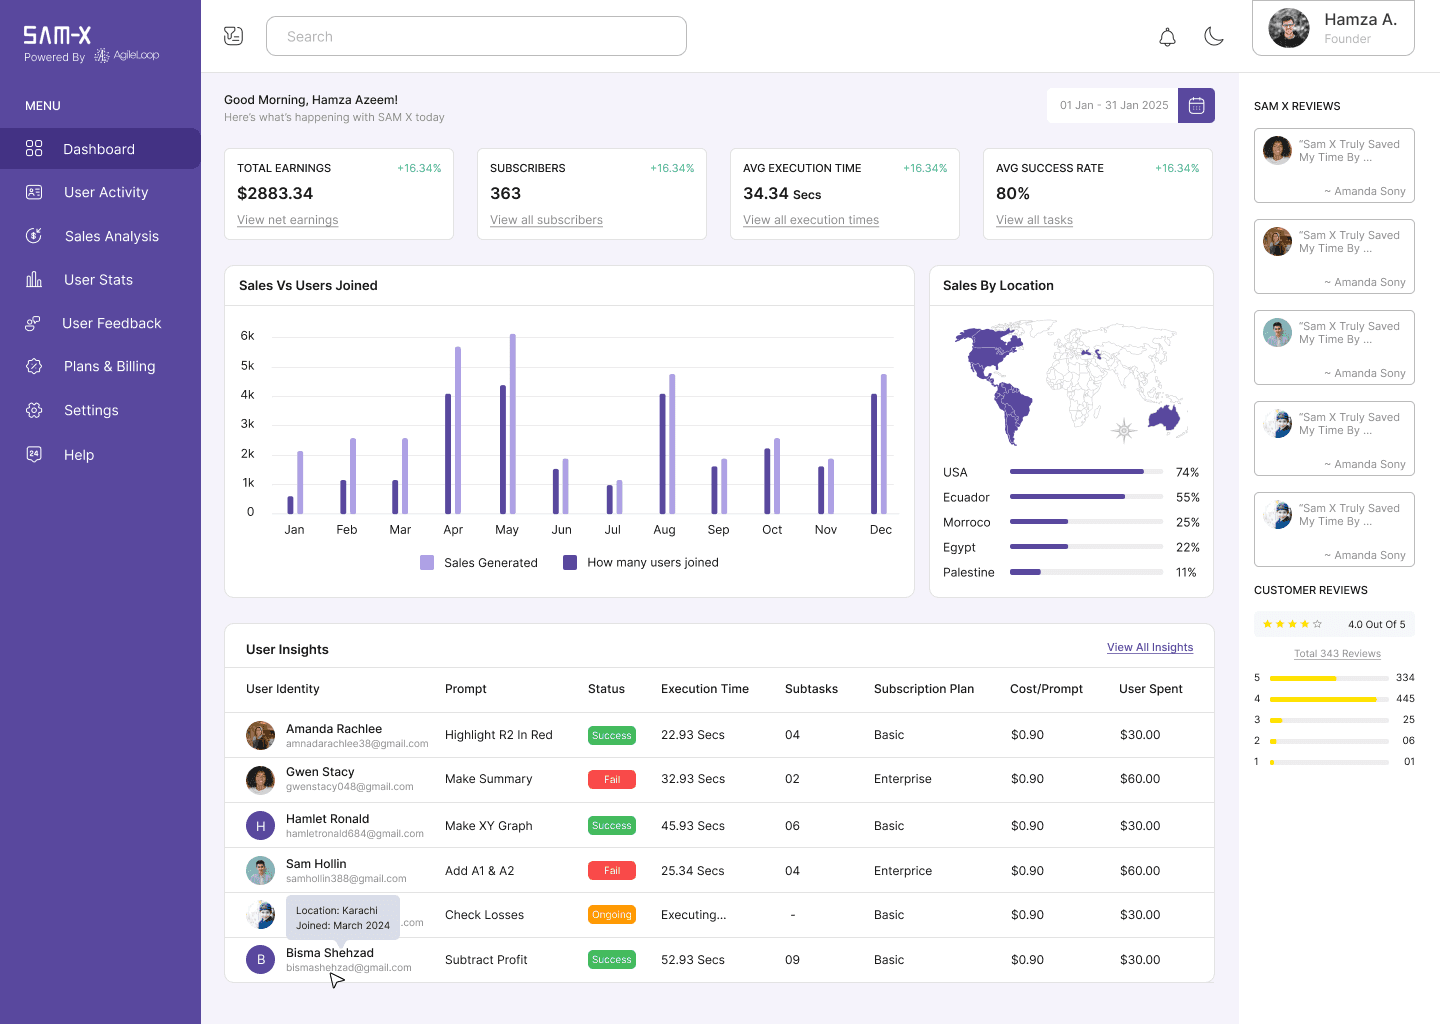This screenshot has height=1024, width=1440.
Task: Click Fail status badge for Gwen Stacy
Action: pos(612,779)
